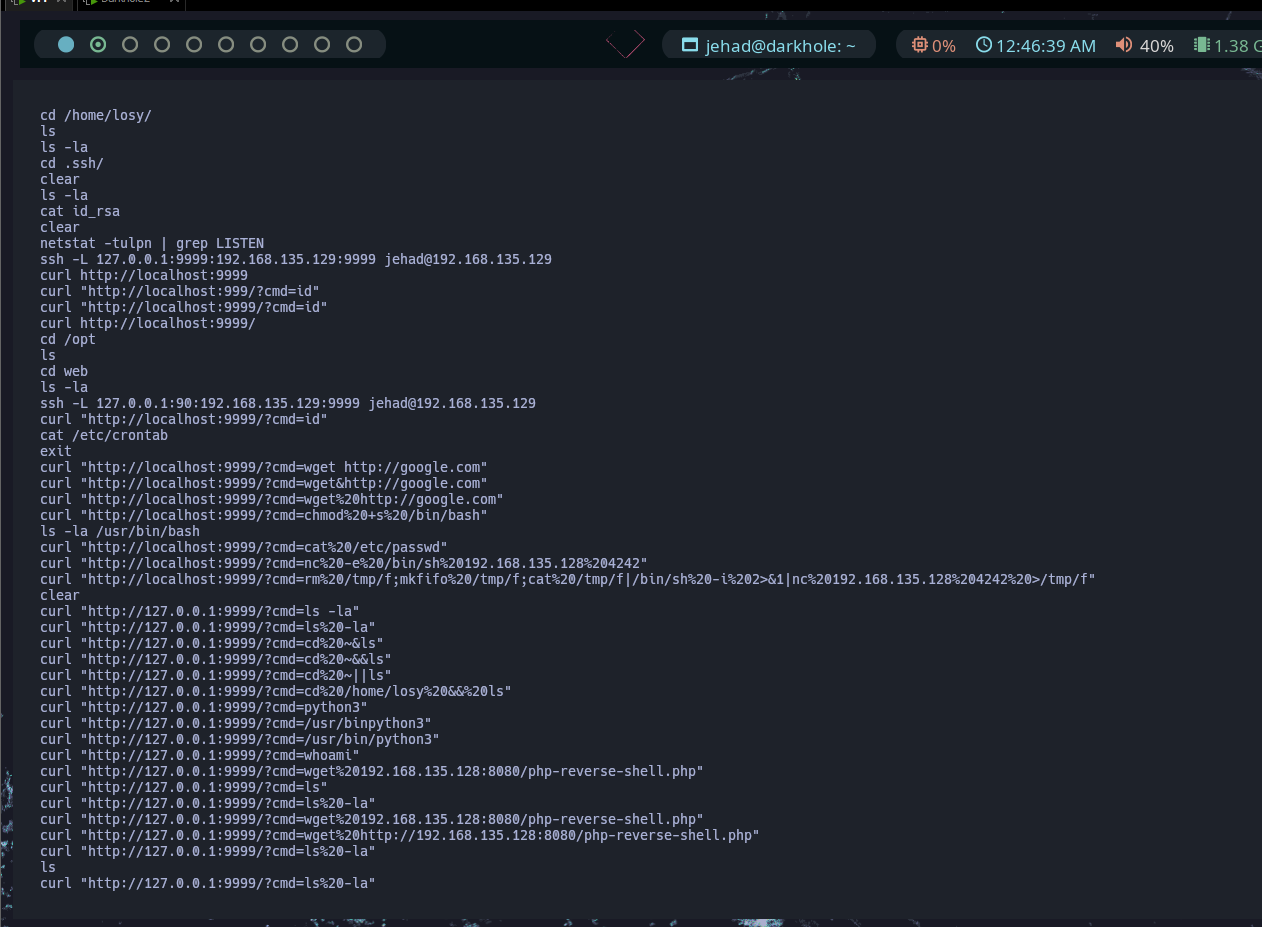Click the curl 'cmd=python3' line
Viewport: 1262px width, 927px height.
point(204,707)
